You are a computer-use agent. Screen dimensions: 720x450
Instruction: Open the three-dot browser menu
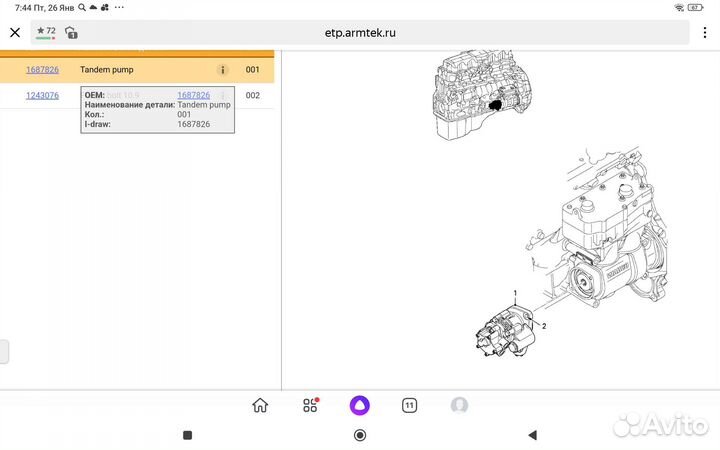click(x=704, y=33)
